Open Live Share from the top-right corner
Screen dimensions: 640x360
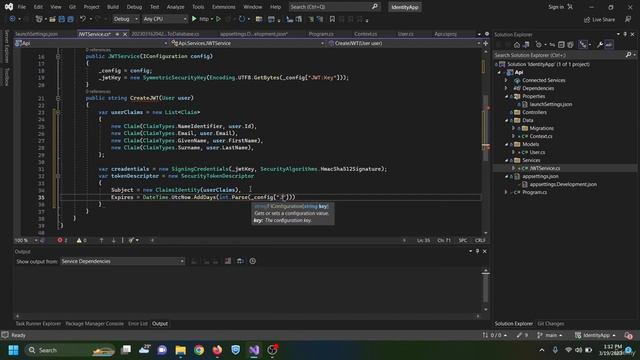click(x=599, y=19)
